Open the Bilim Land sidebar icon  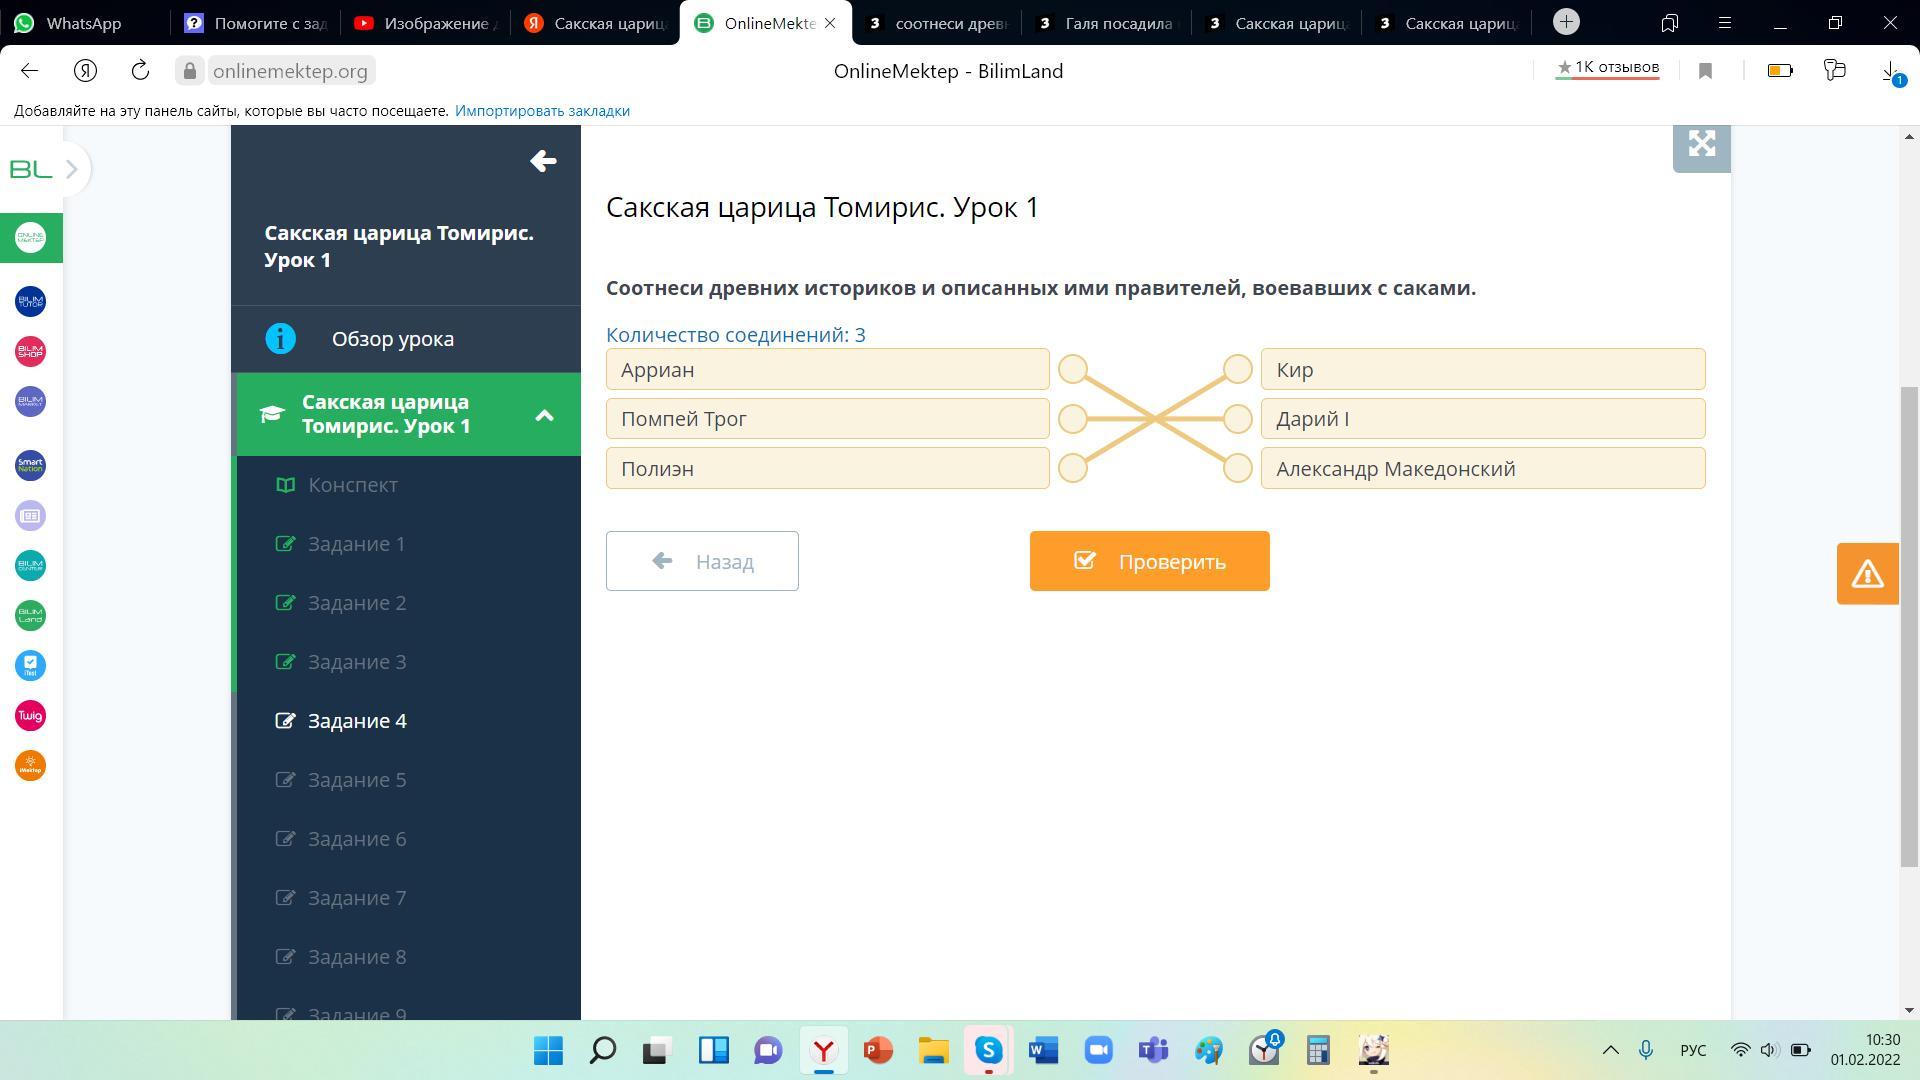[30, 615]
